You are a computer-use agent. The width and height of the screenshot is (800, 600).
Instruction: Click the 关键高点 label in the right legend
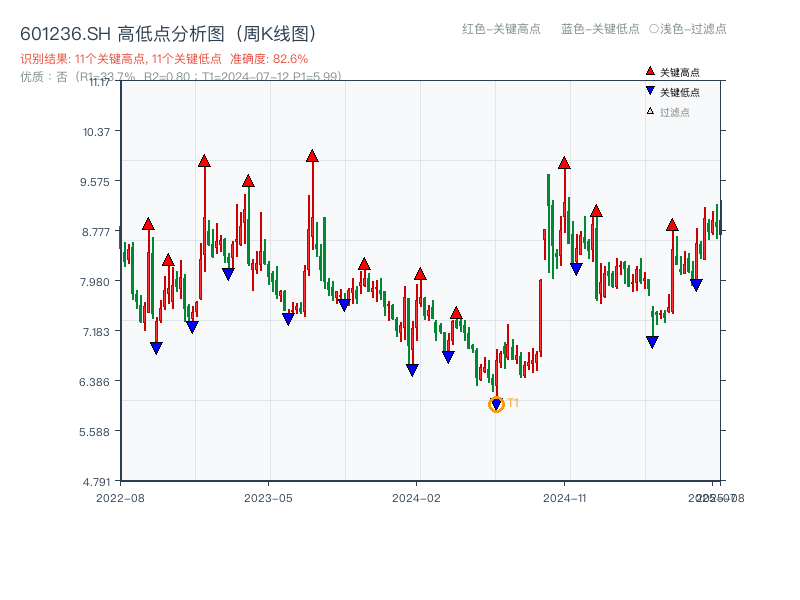click(682, 72)
